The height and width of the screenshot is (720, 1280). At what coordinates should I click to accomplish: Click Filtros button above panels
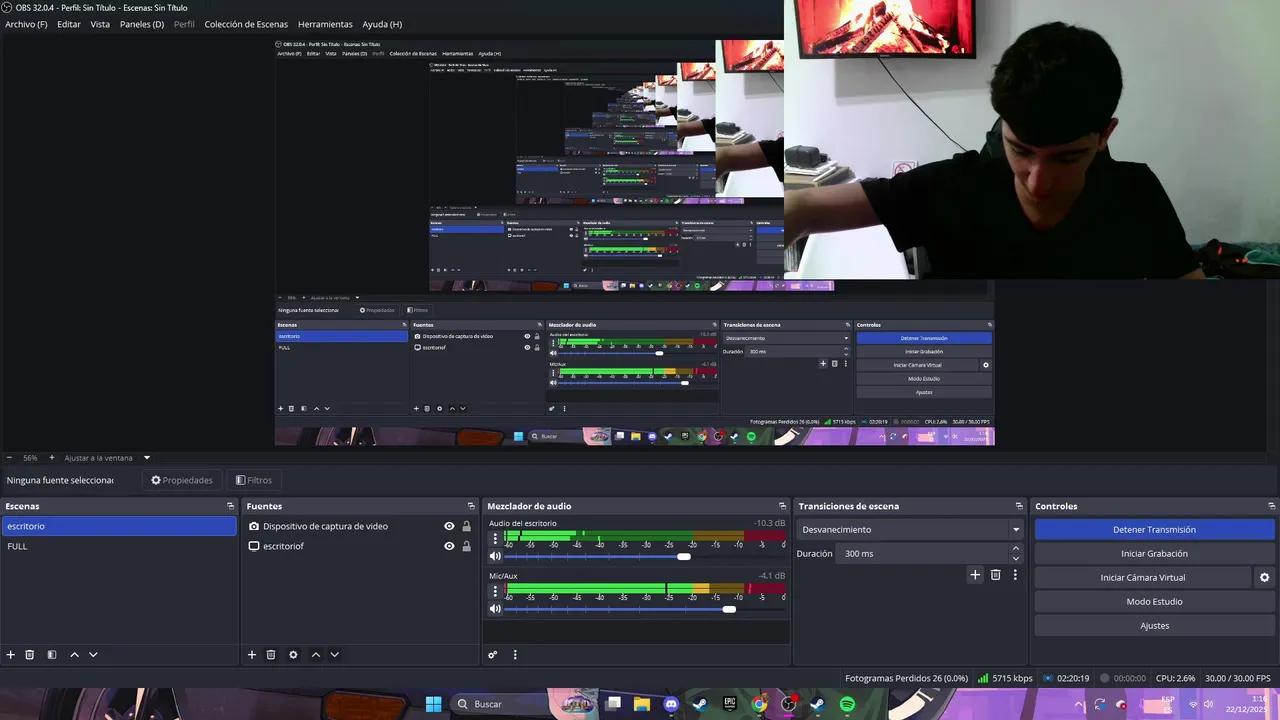click(x=254, y=480)
